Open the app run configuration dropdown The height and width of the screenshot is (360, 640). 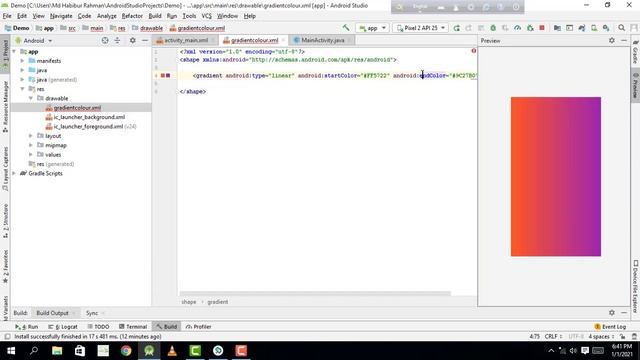(372, 28)
